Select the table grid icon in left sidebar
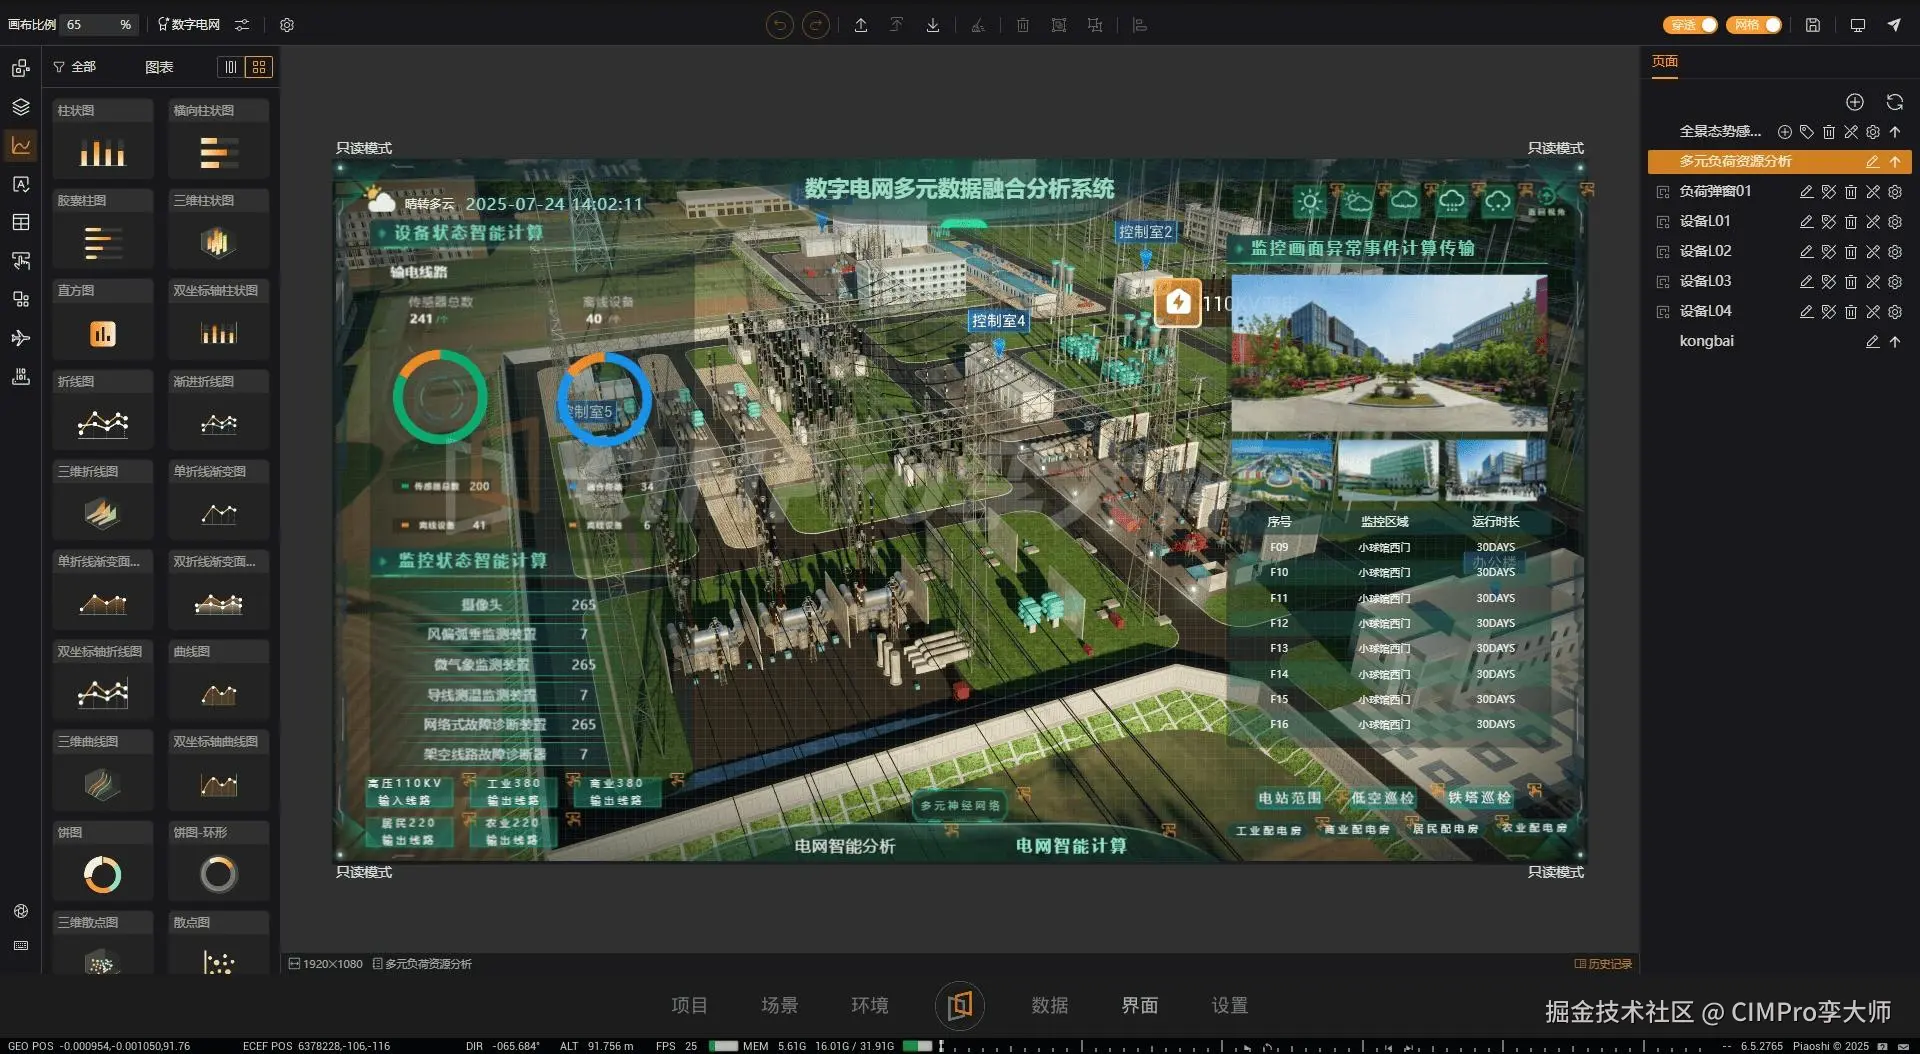Image resolution: width=1920 pixels, height=1054 pixels. (21, 222)
